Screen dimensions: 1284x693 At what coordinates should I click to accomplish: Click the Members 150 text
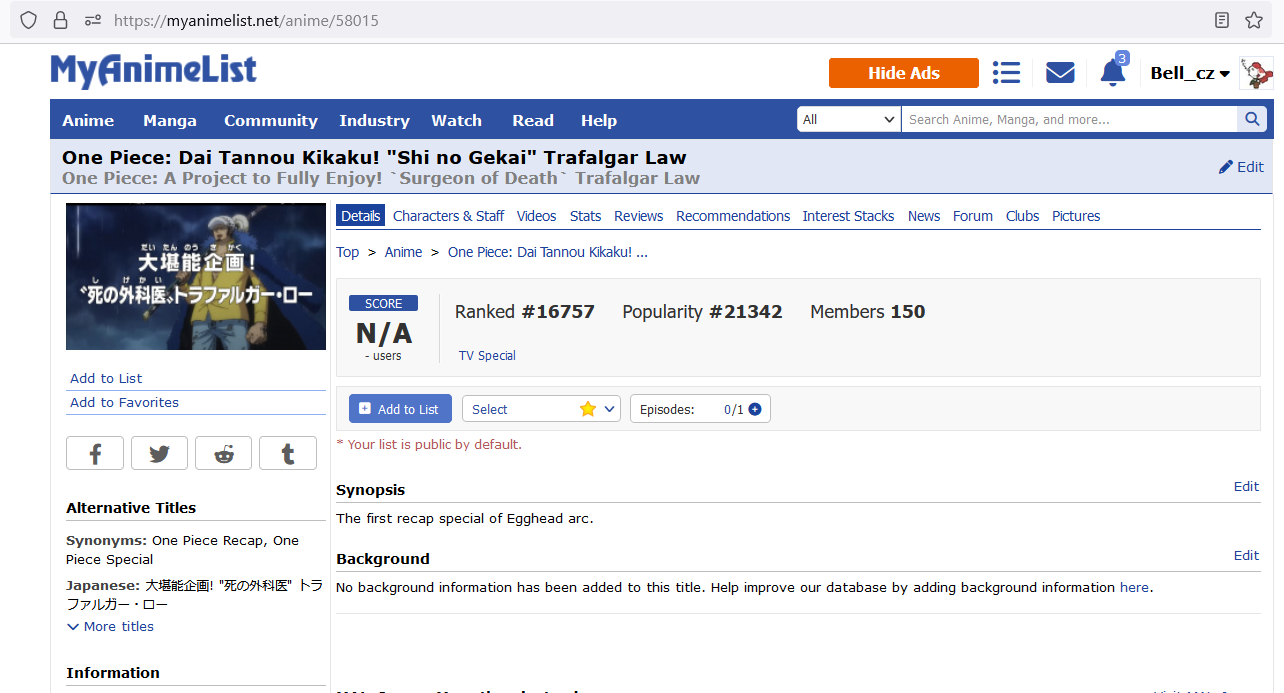pos(867,312)
